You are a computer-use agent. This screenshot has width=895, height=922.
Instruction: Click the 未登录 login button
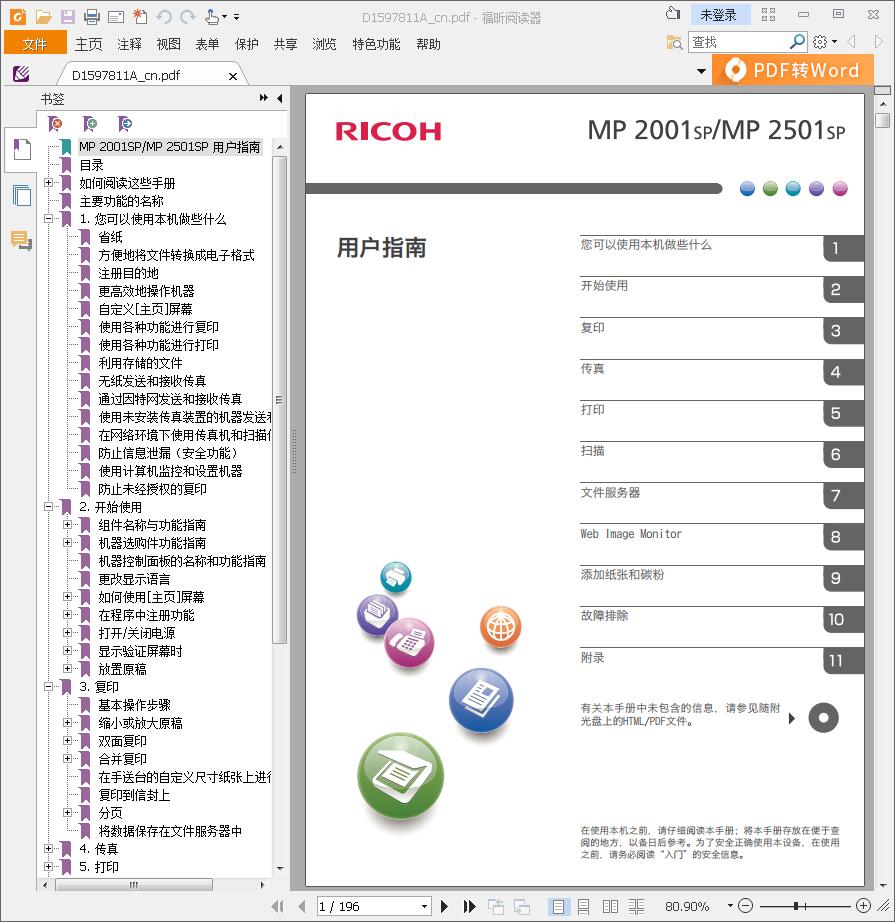719,15
